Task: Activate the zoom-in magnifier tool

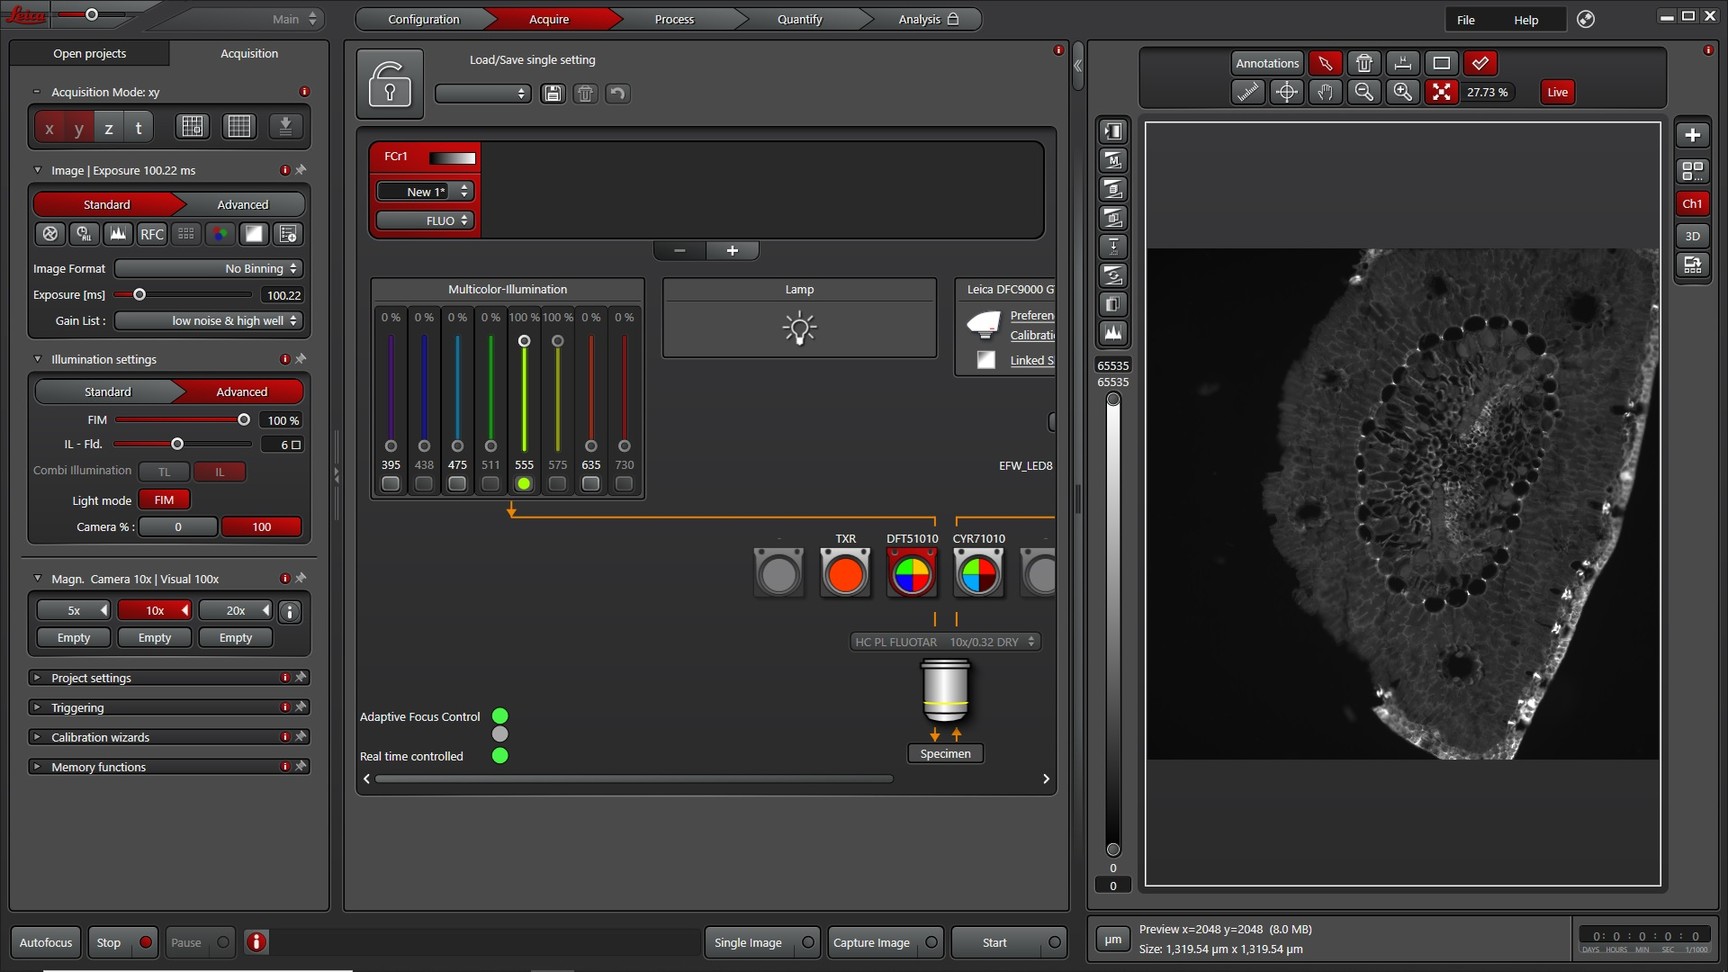Action: [x=1402, y=92]
